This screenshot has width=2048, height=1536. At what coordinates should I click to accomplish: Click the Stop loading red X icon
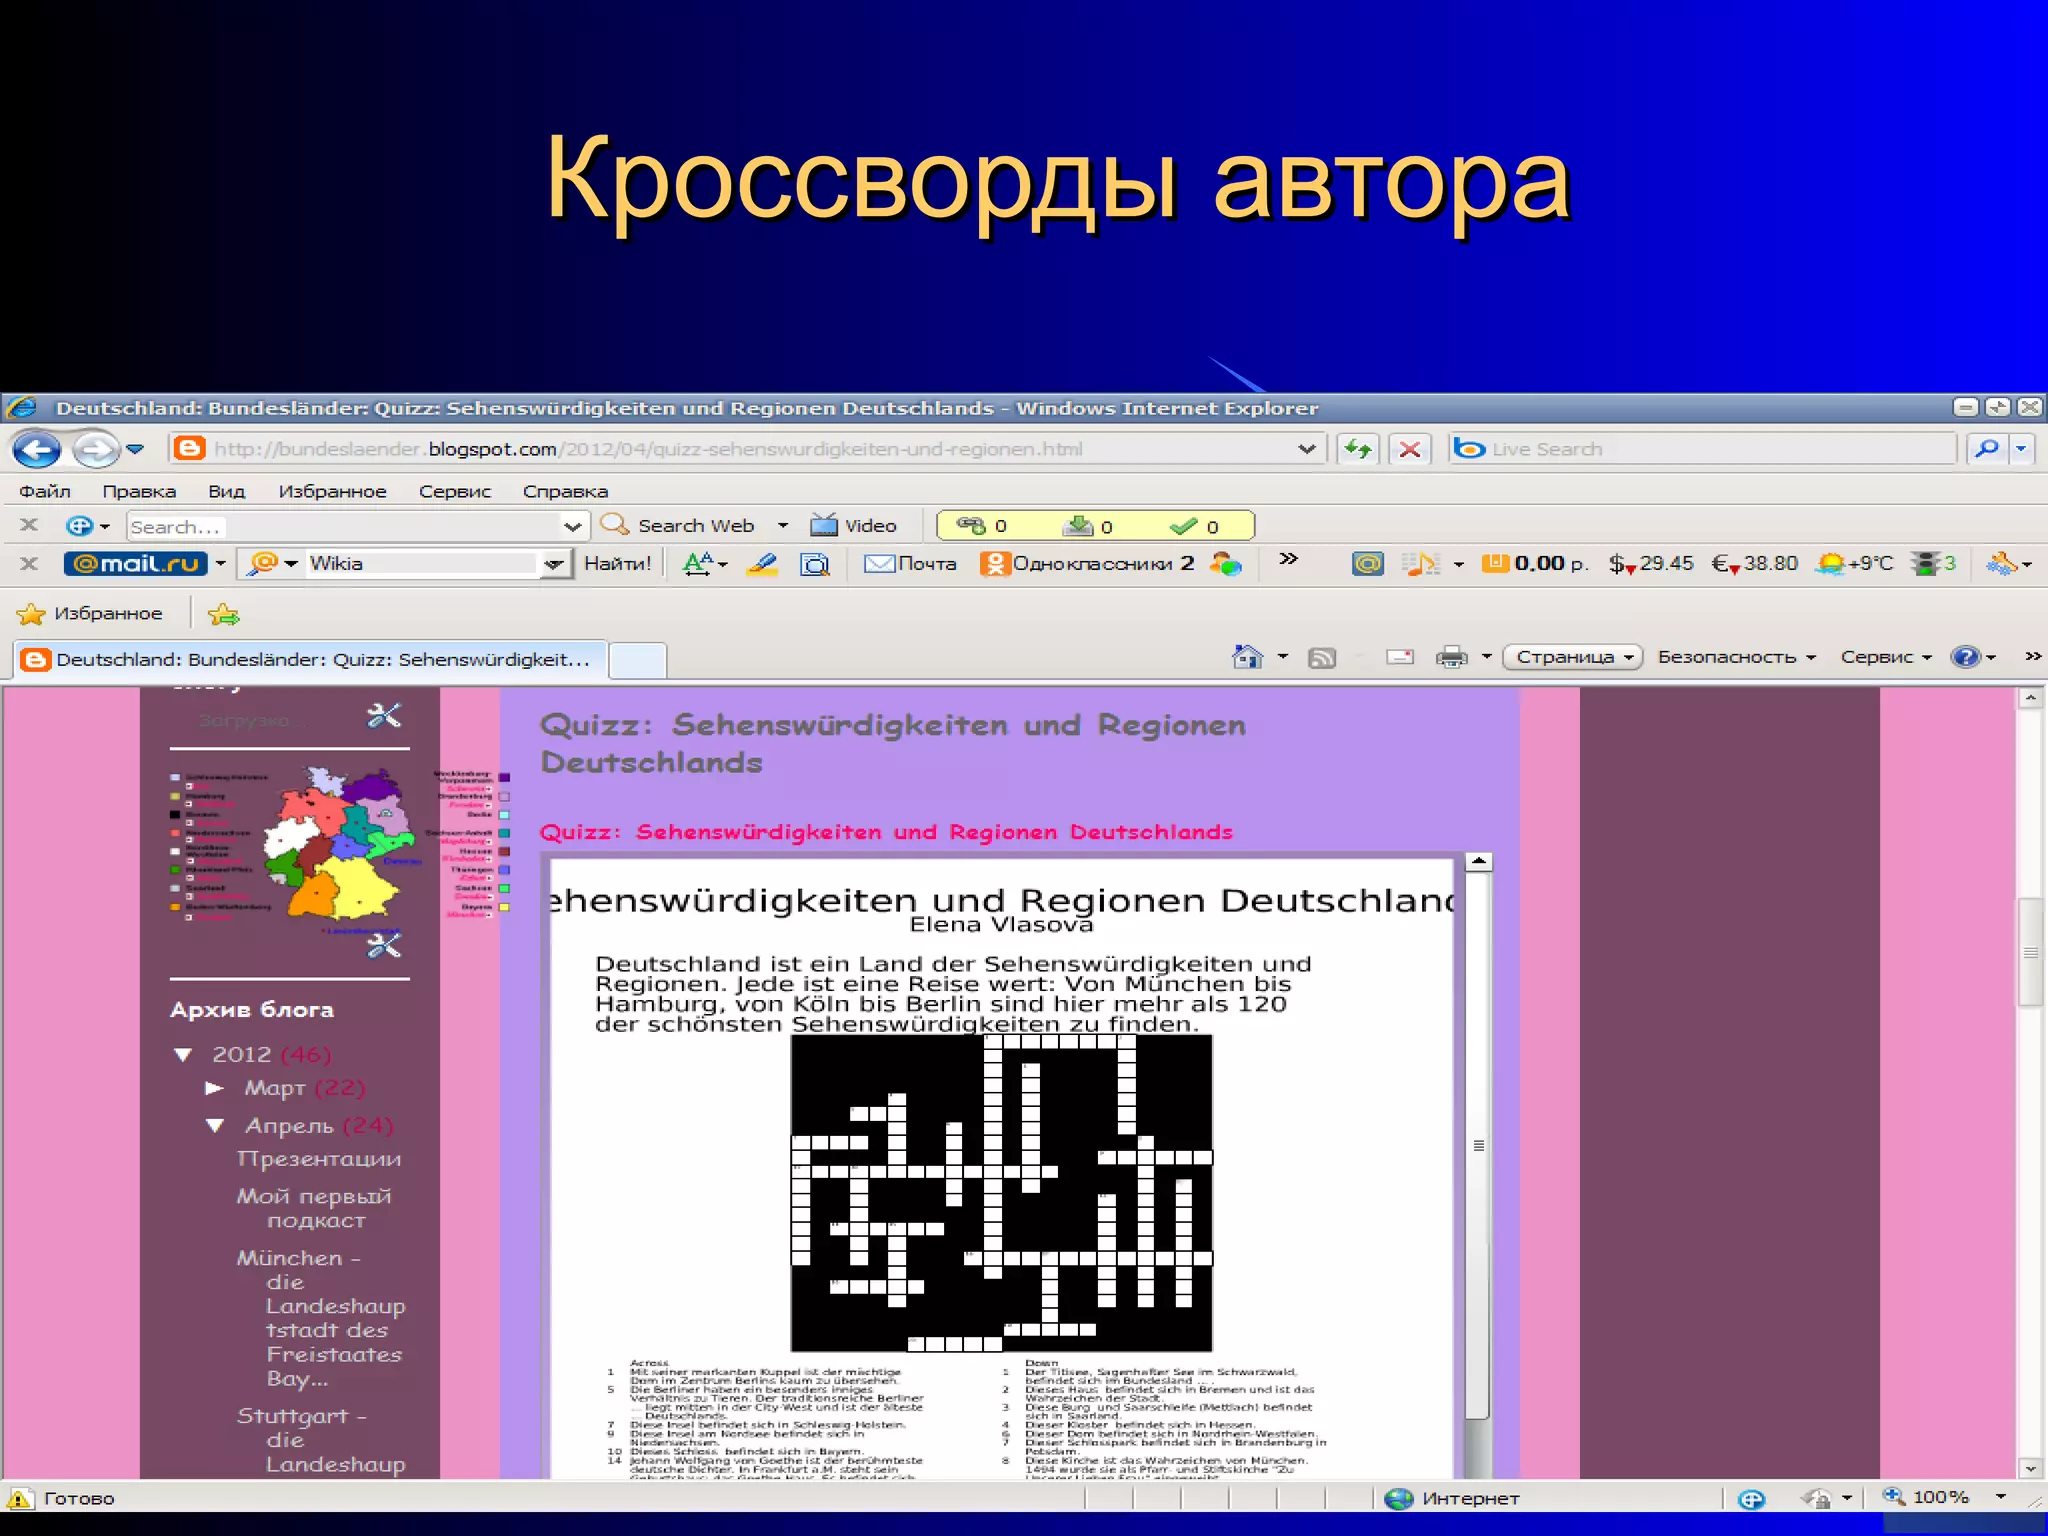coord(1410,449)
